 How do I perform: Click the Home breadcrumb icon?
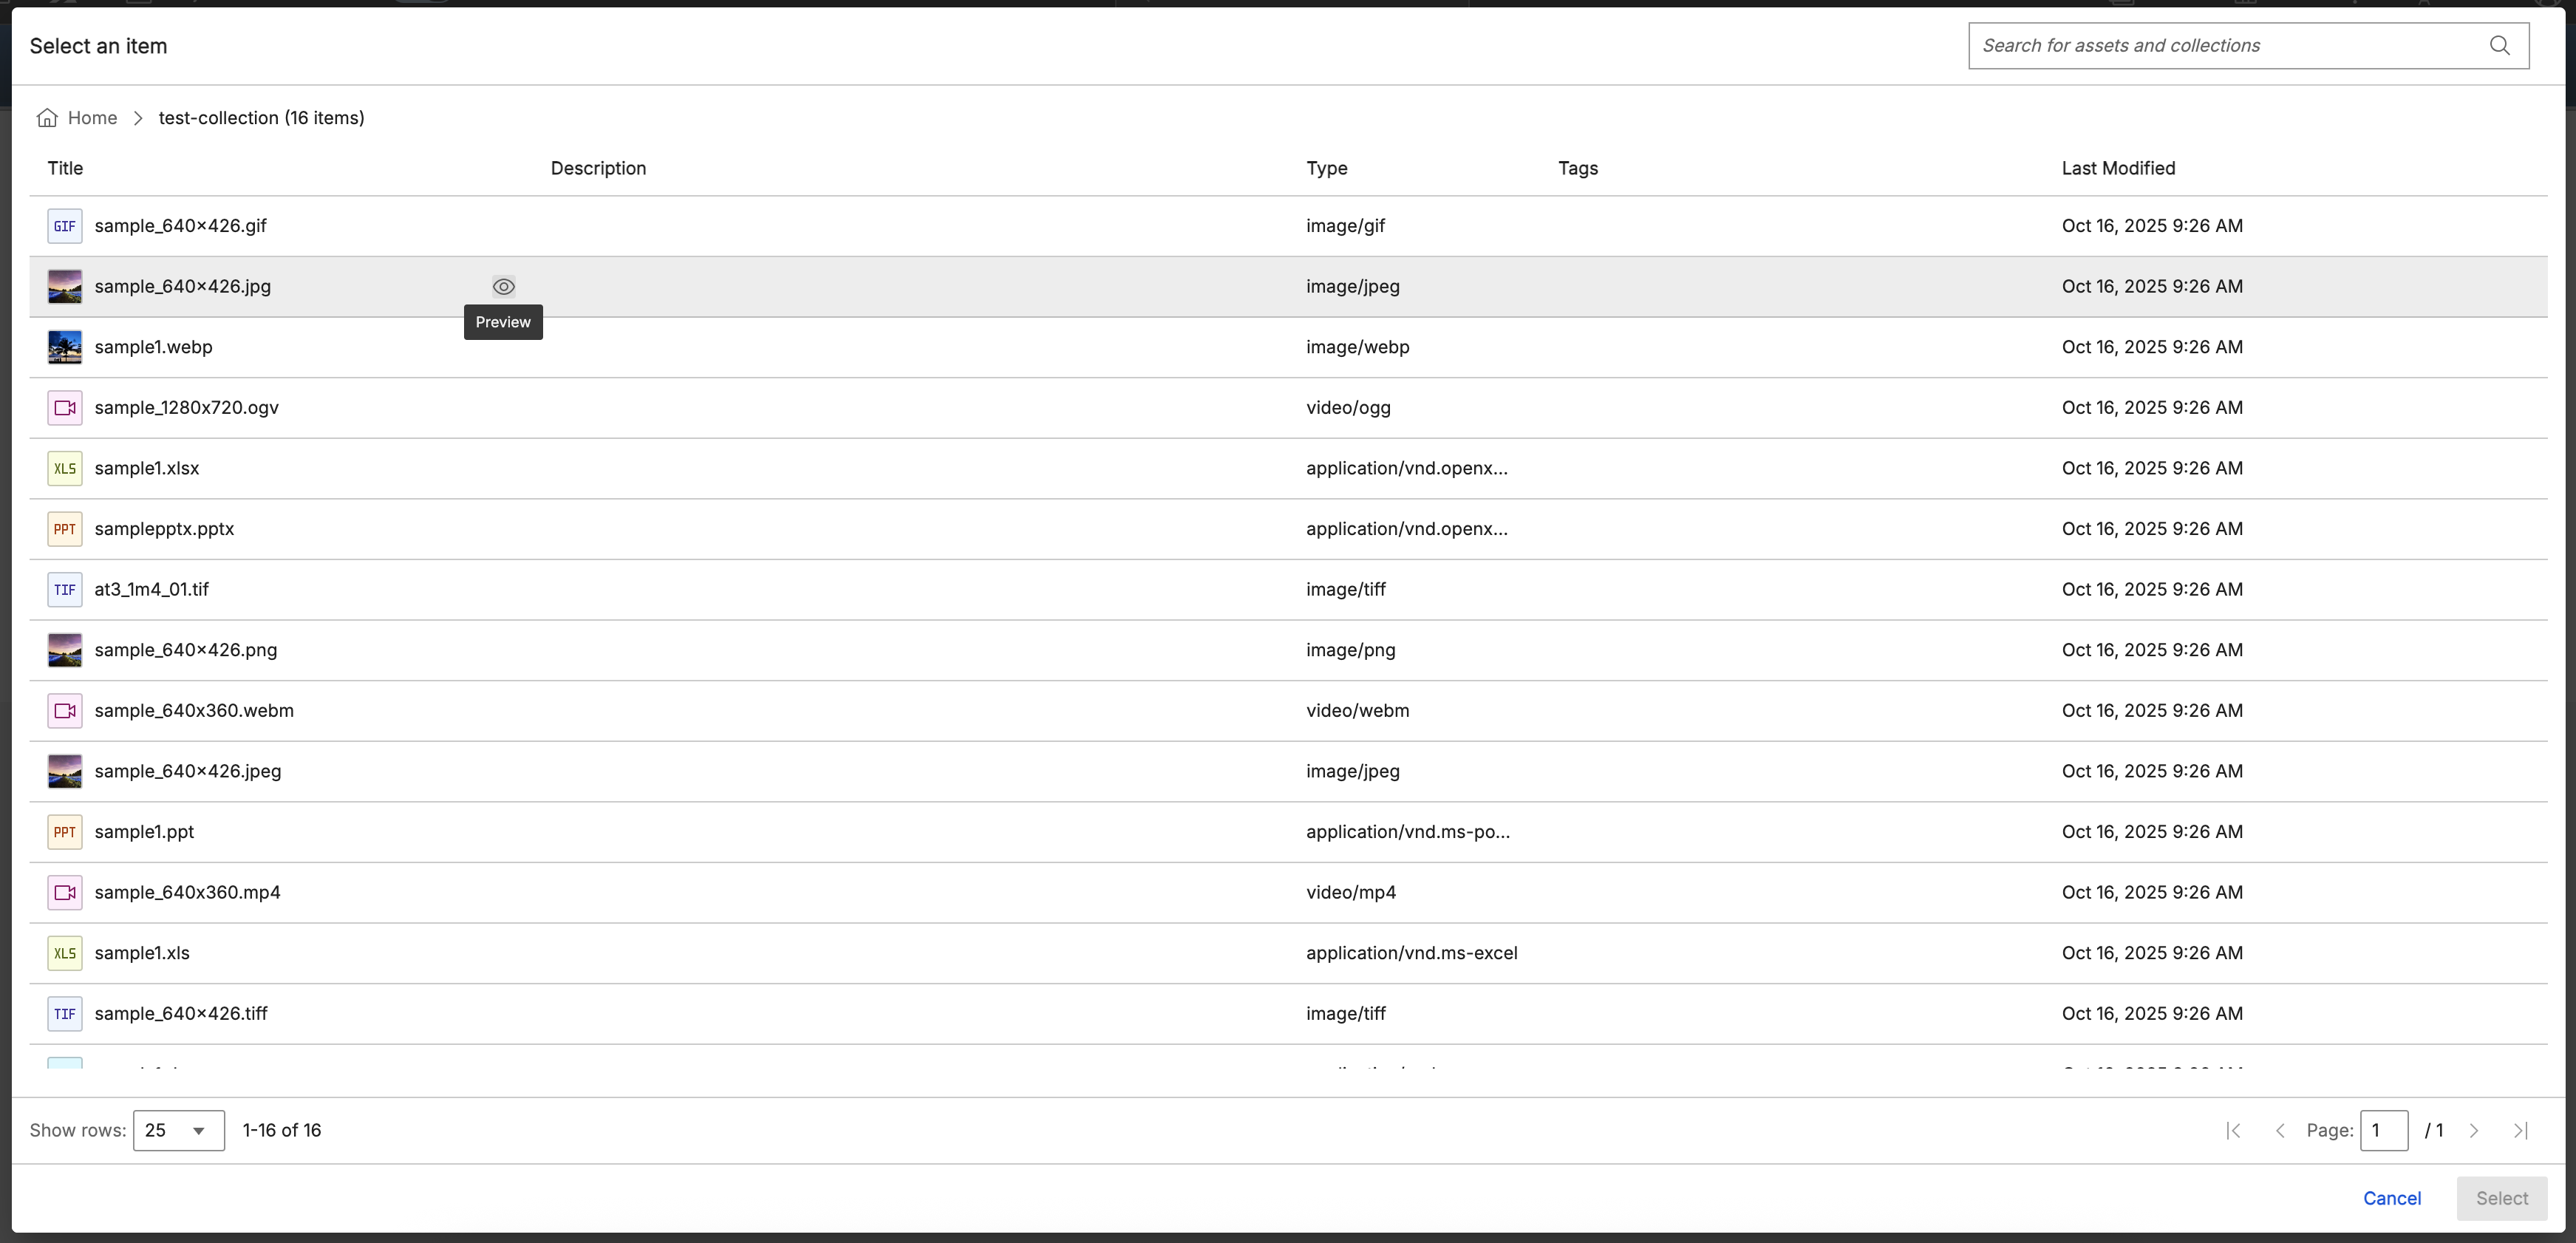[47, 118]
